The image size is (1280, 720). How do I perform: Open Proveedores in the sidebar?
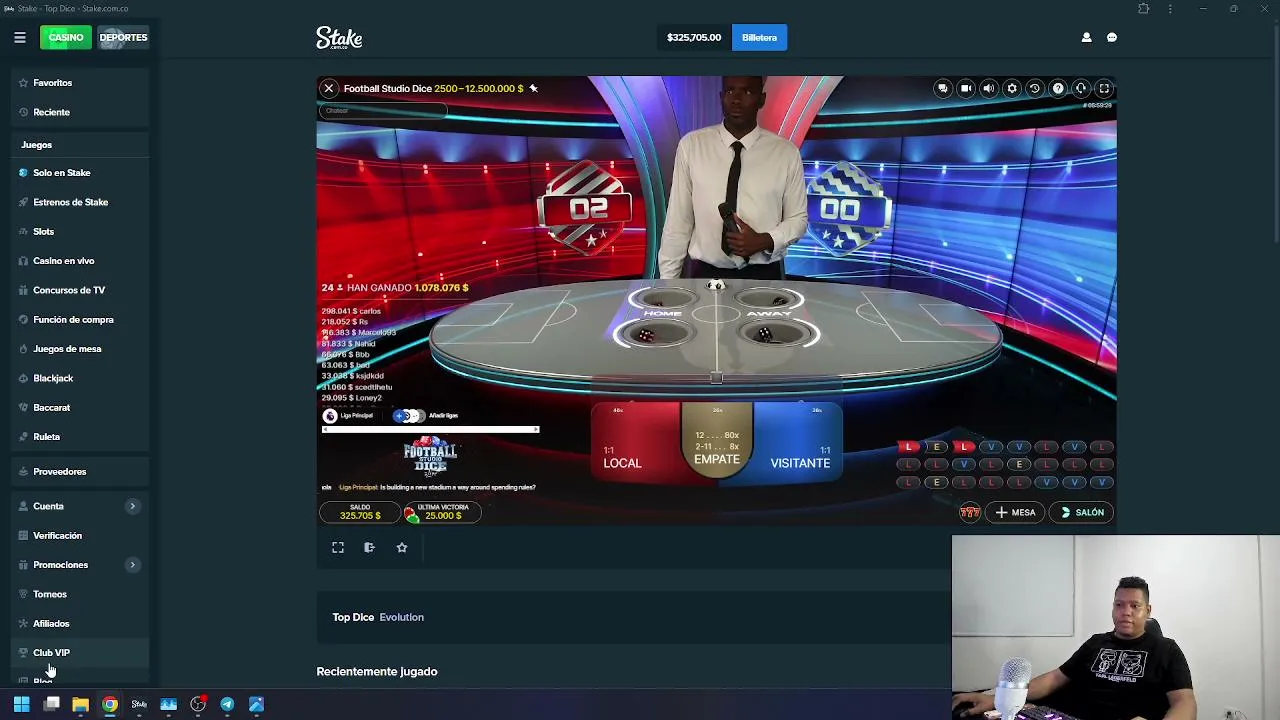click(x=81, y=472)
